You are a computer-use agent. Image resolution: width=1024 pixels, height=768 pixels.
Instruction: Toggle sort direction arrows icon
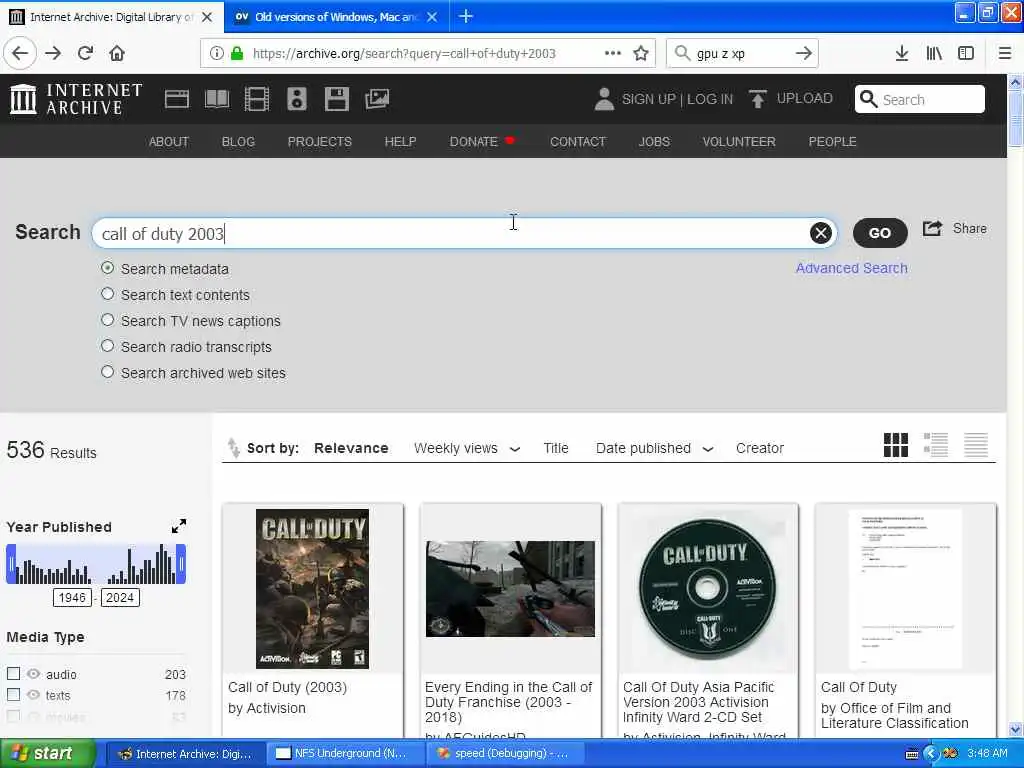coord(233,448)
